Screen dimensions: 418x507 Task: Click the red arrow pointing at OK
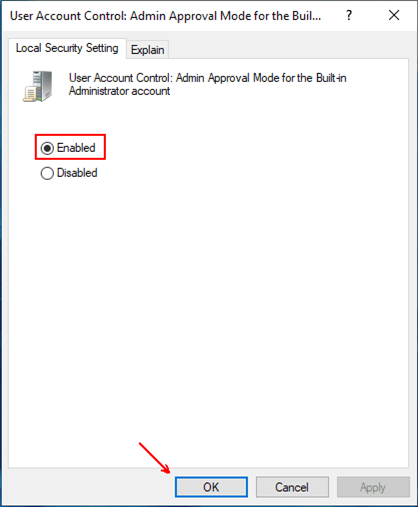click(155, 458)
